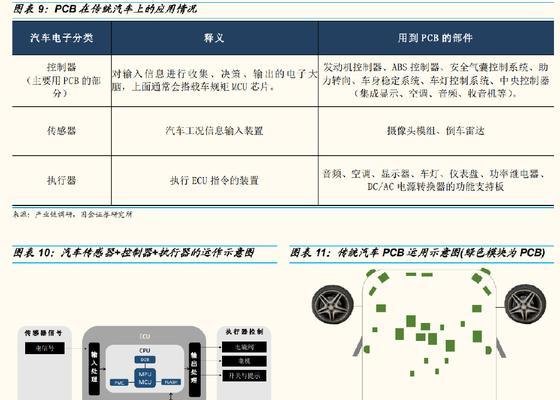Click the left front wheel image
This screenshot has height=400, width=560.
tap(332, 305)
